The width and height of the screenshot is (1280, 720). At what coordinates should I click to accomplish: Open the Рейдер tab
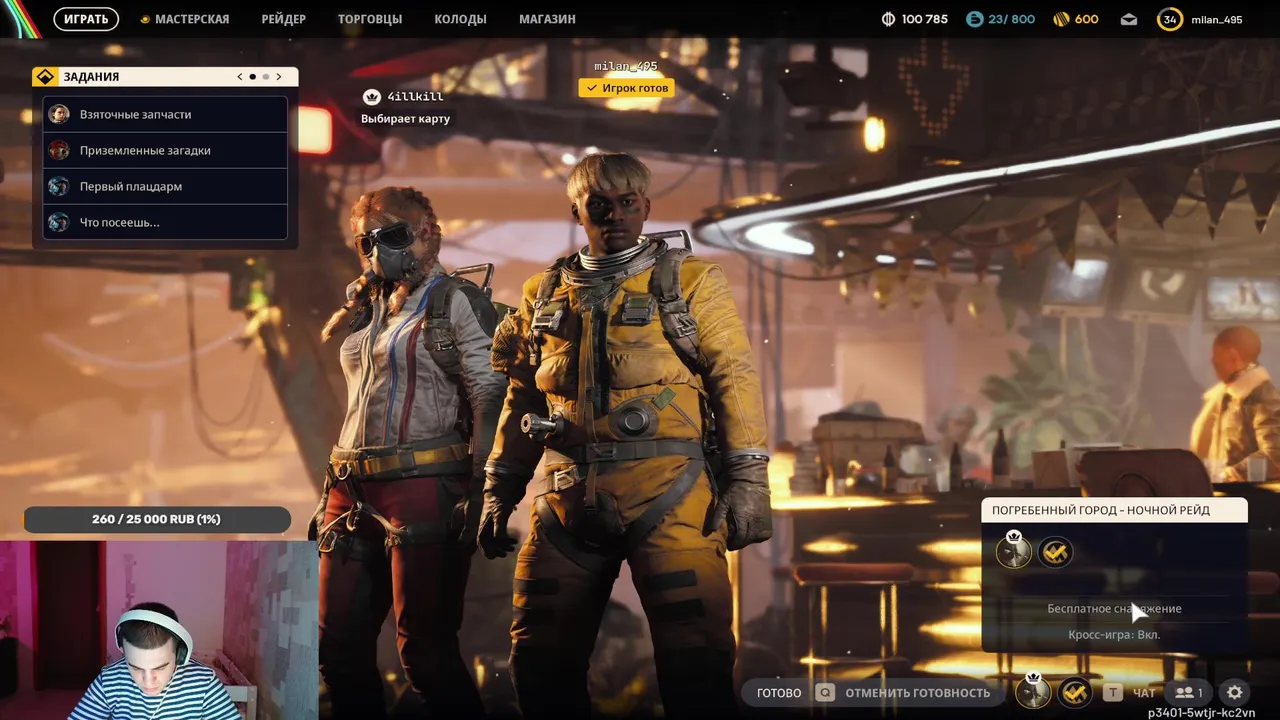[283, 19]
